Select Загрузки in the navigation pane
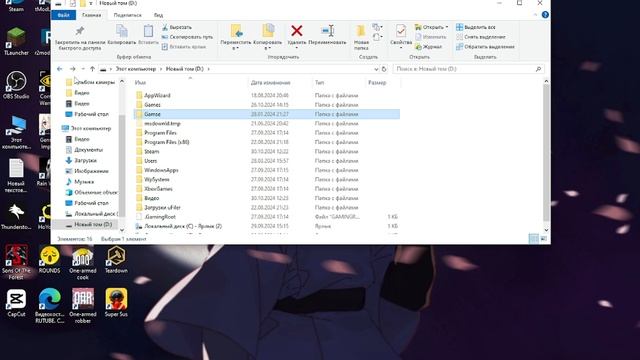The width and height of the screenshot is (640, 360). 85,160
